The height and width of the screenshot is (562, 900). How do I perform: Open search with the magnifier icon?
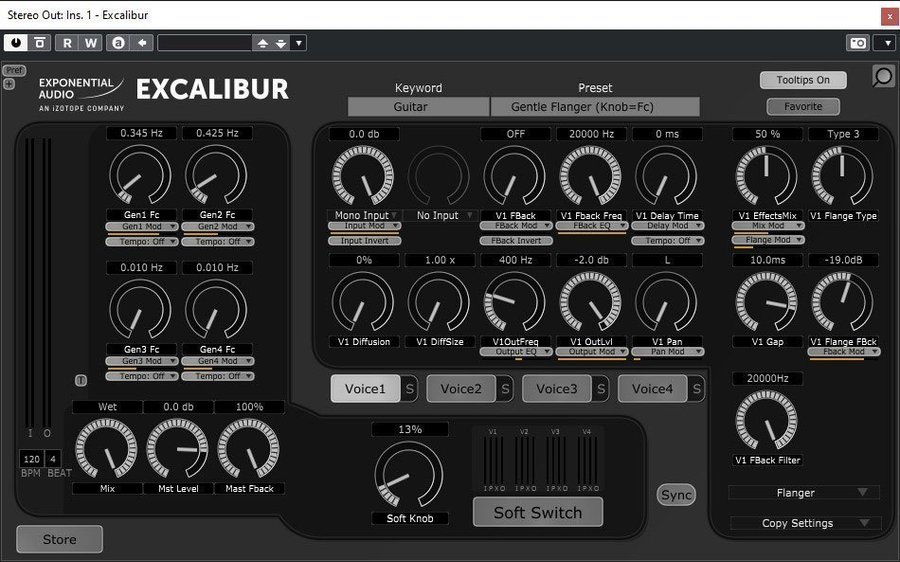click(883, 77)
